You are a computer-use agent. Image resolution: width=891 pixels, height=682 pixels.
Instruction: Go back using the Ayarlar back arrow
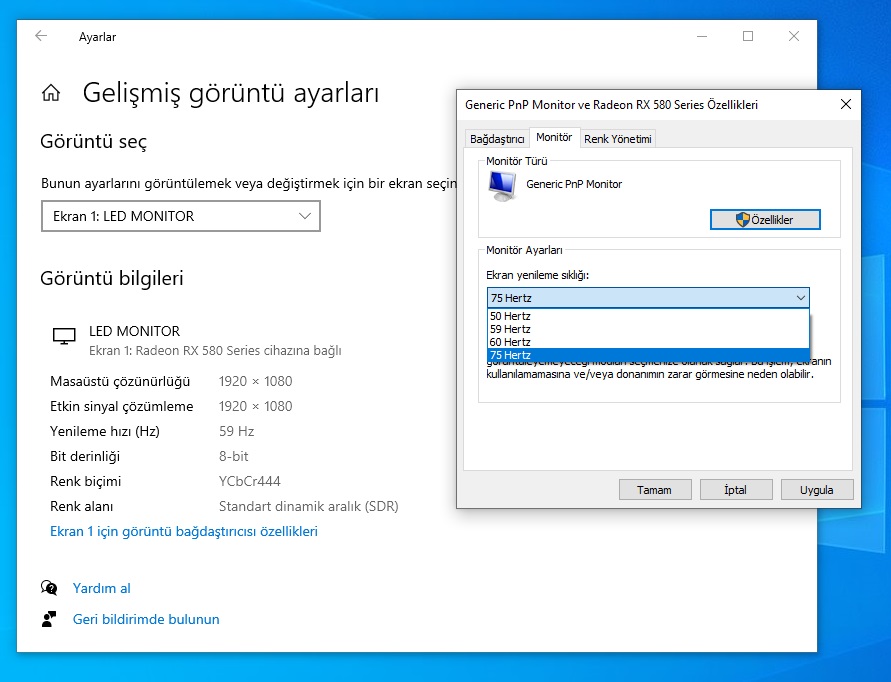41,36
